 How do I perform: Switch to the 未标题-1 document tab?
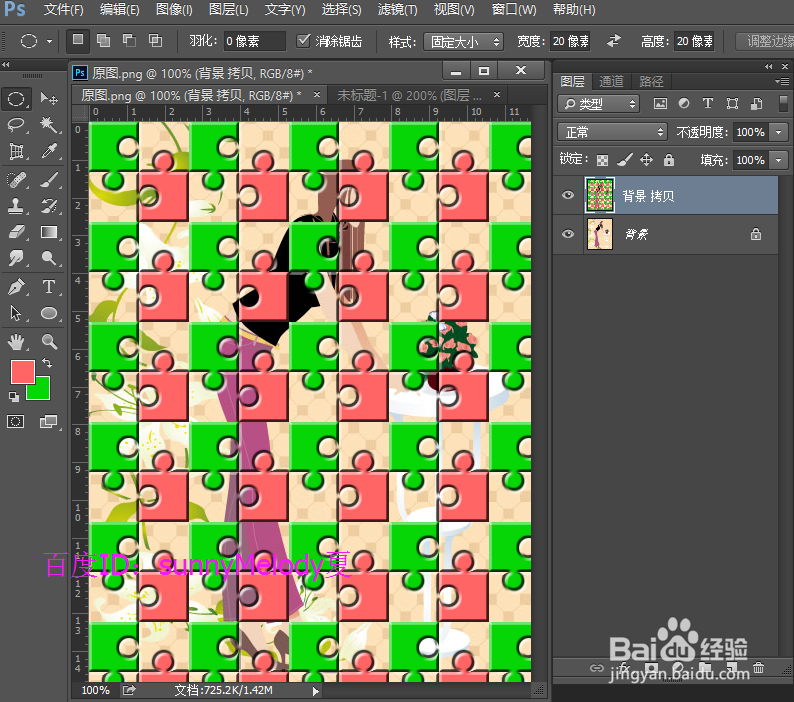click(x=409, y=95)
